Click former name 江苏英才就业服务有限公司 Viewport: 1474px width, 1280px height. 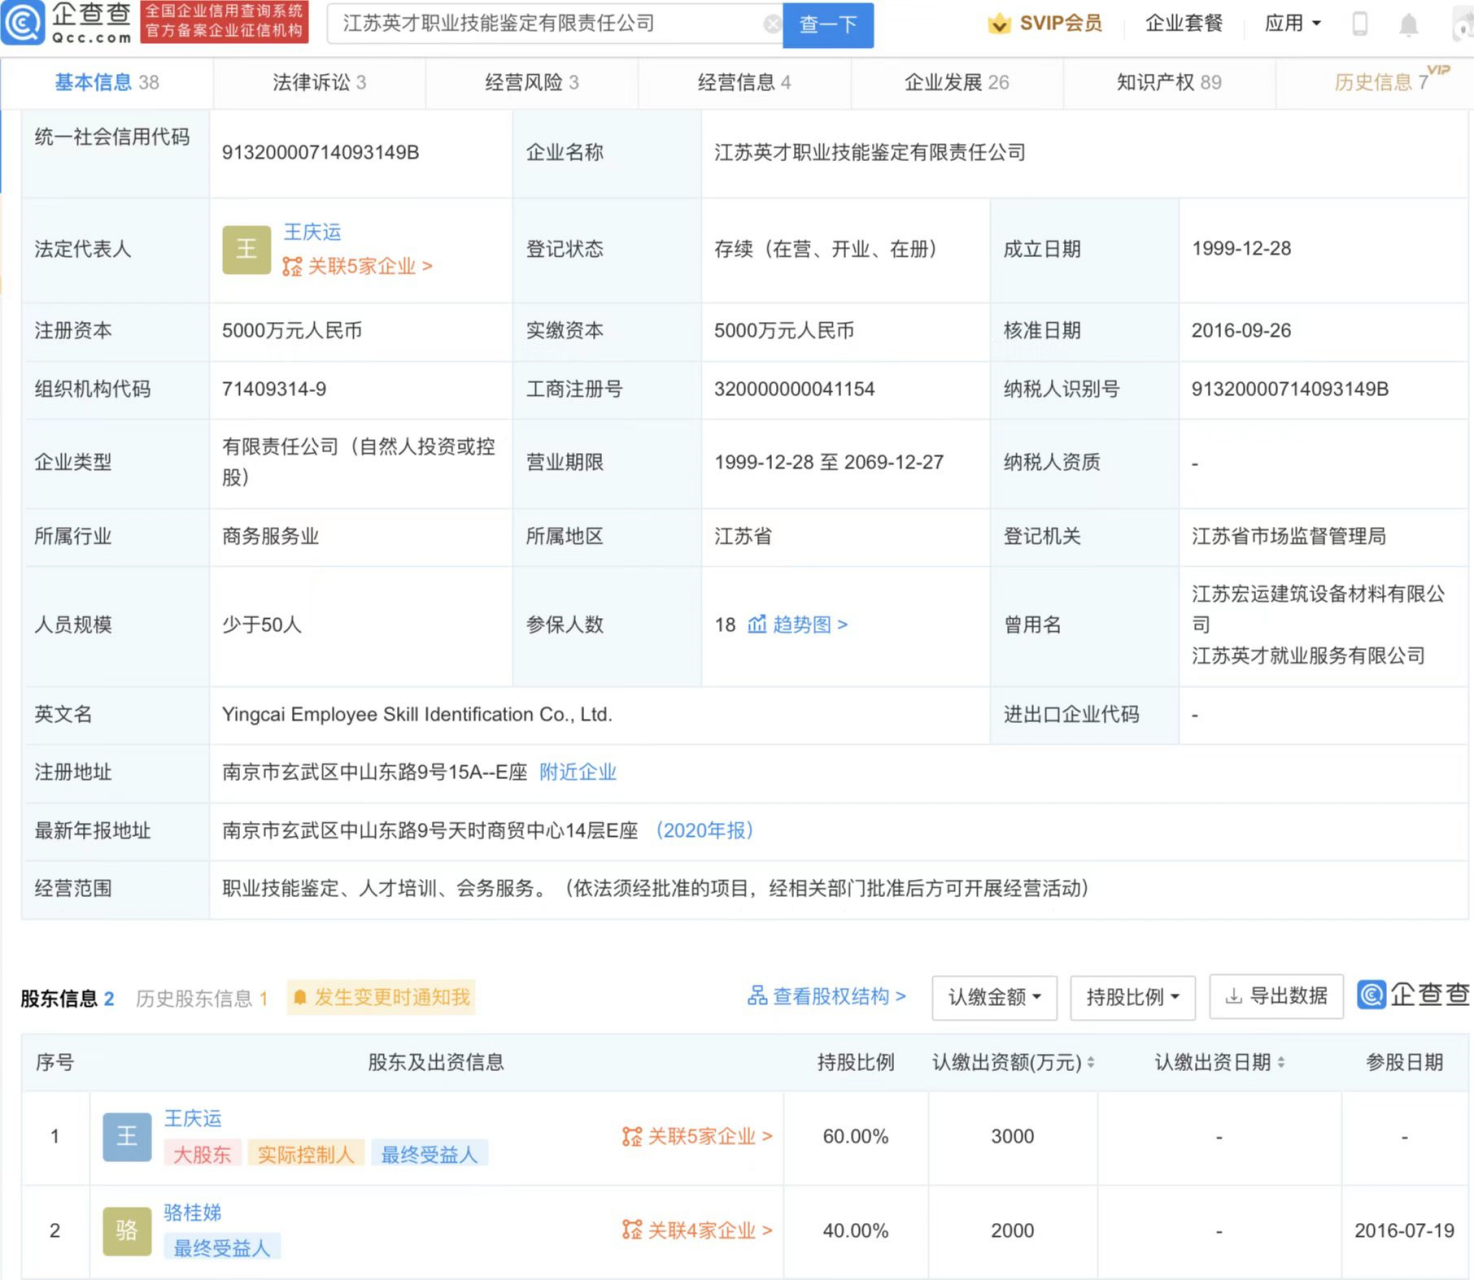tap(1308, 655)
